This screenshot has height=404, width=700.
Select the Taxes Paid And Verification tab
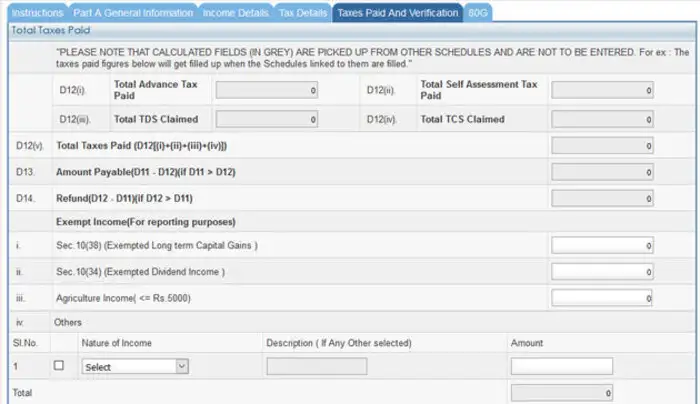pos(398,13)
